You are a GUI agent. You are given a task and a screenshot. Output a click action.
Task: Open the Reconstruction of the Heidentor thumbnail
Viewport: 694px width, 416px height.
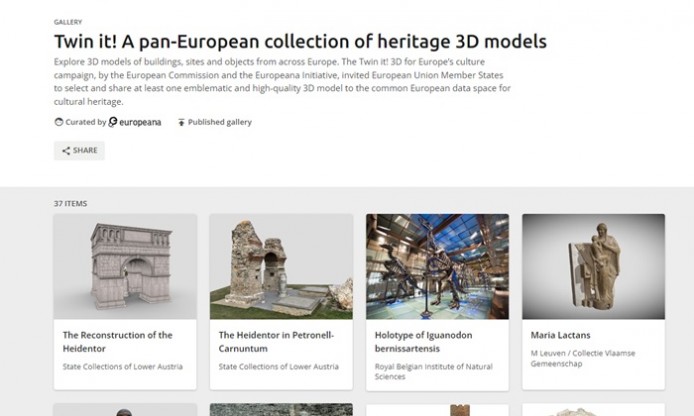tap(125, 266)
